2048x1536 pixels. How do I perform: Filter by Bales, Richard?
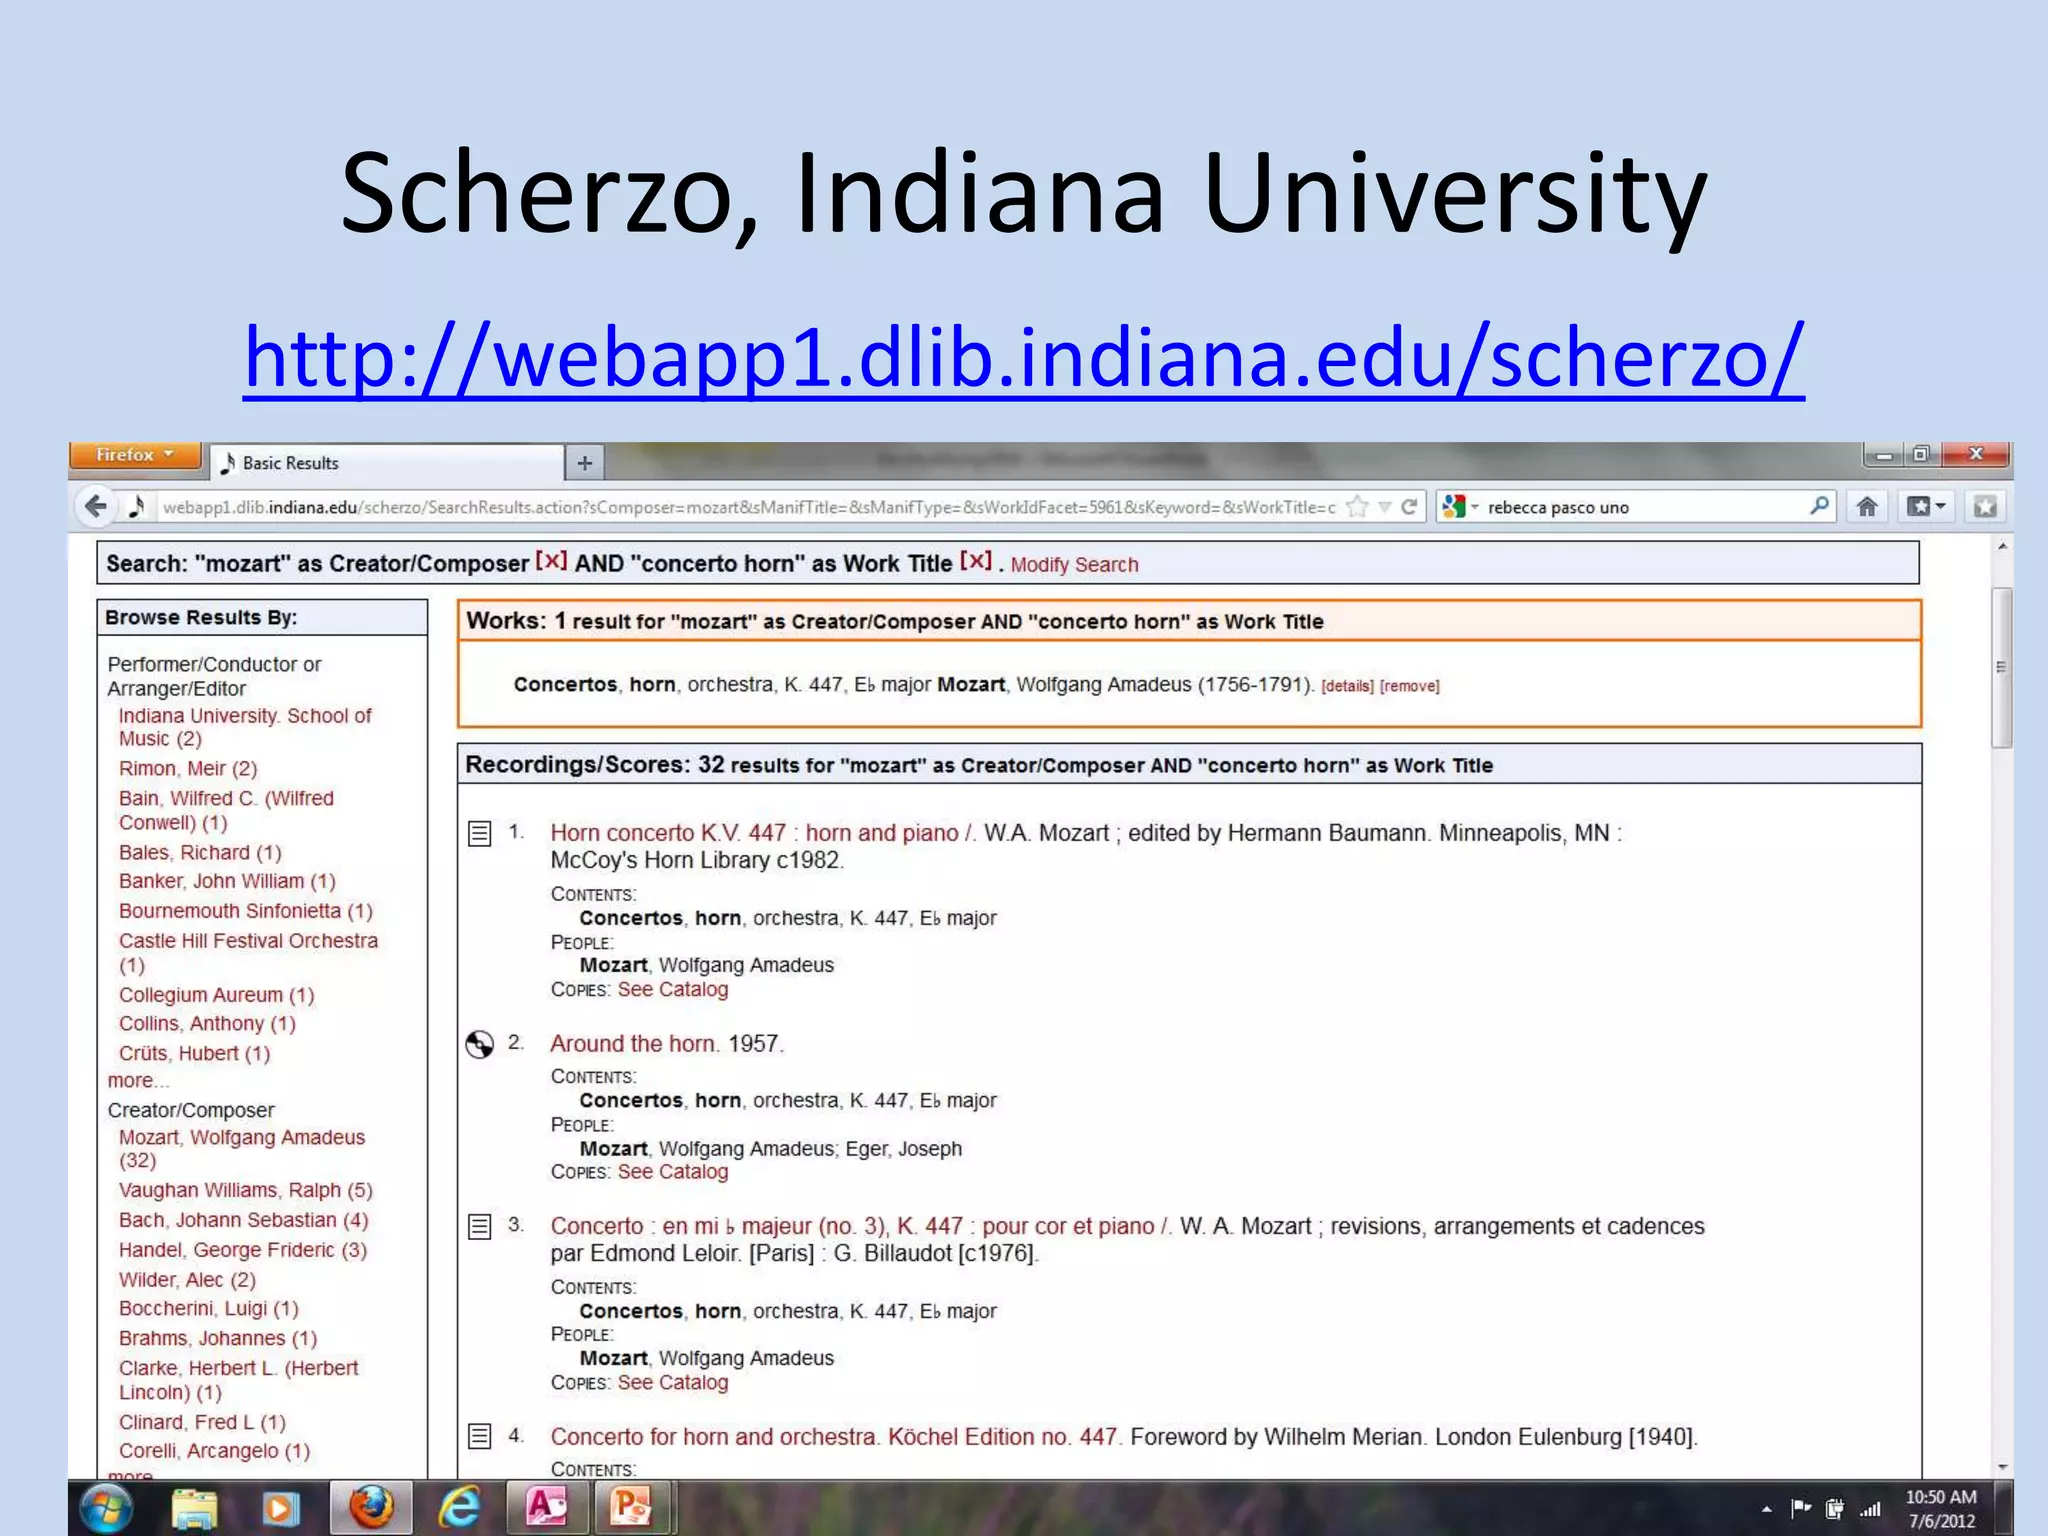coord(200,852)
